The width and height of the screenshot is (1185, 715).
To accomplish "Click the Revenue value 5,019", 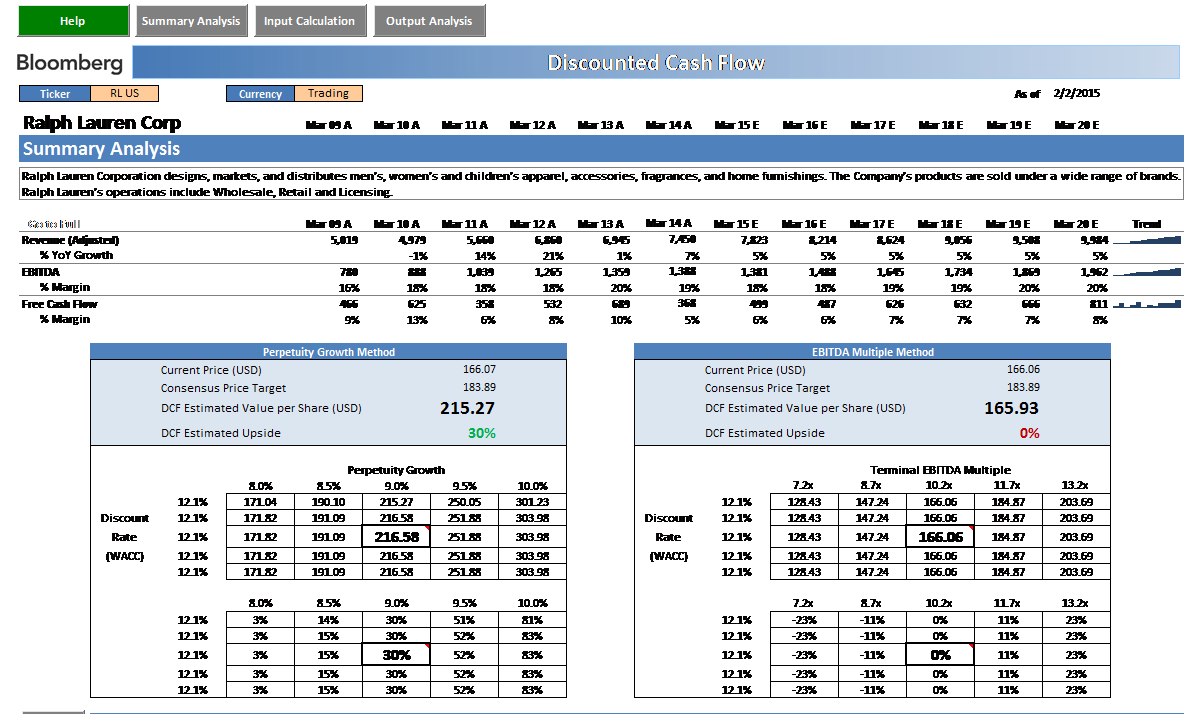I will (x=344, y=240).
